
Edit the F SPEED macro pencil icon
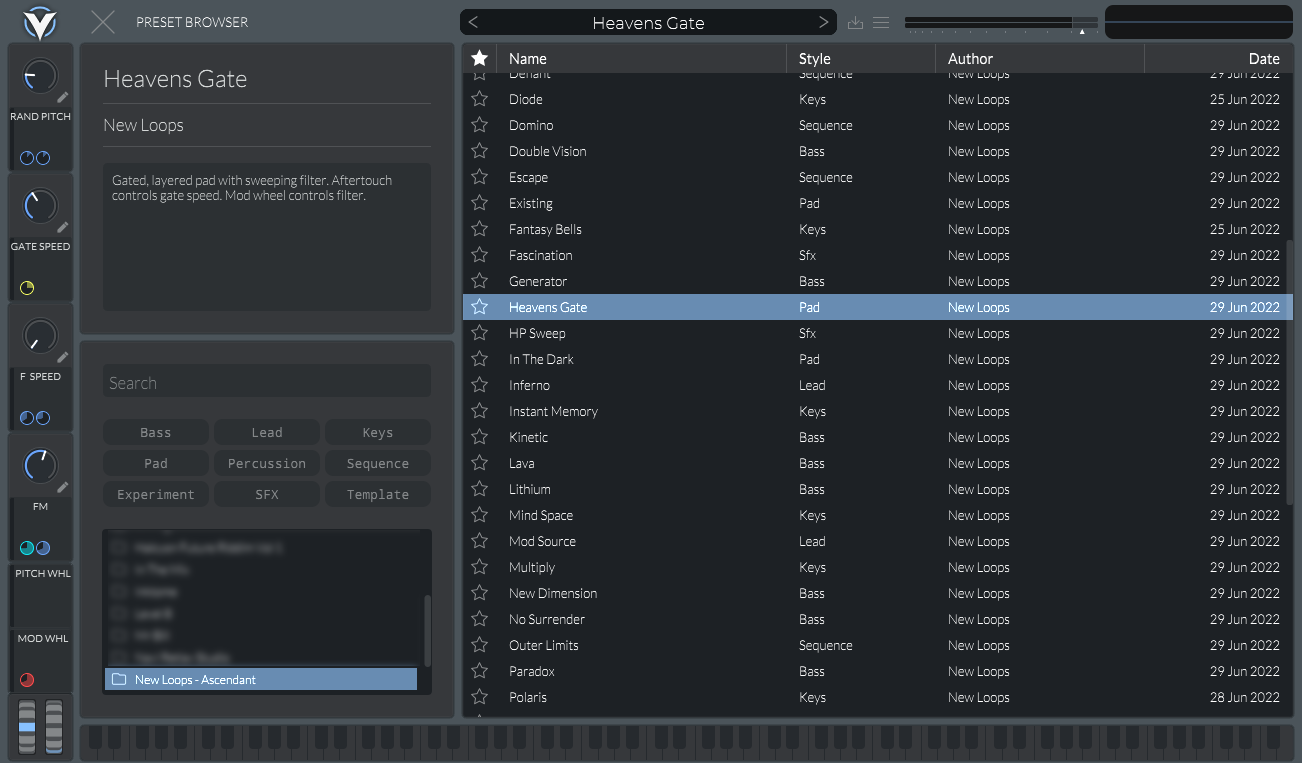63,357
